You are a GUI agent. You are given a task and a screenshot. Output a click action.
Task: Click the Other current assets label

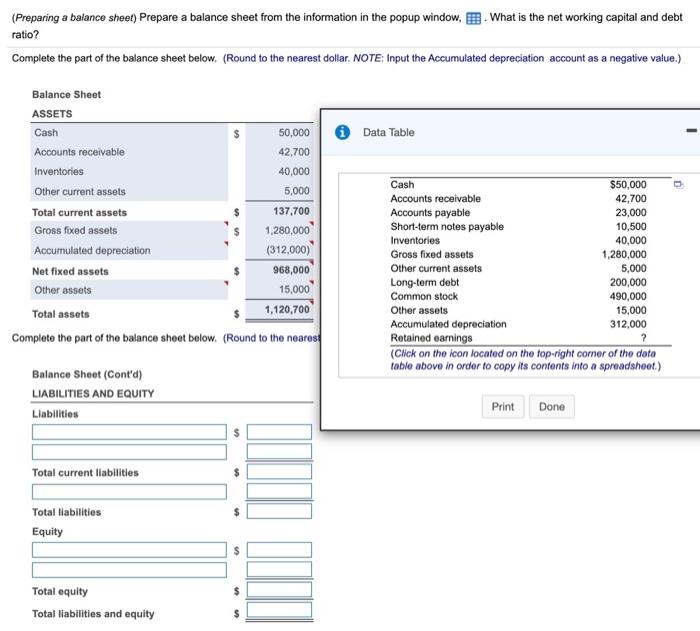point(79,191)
